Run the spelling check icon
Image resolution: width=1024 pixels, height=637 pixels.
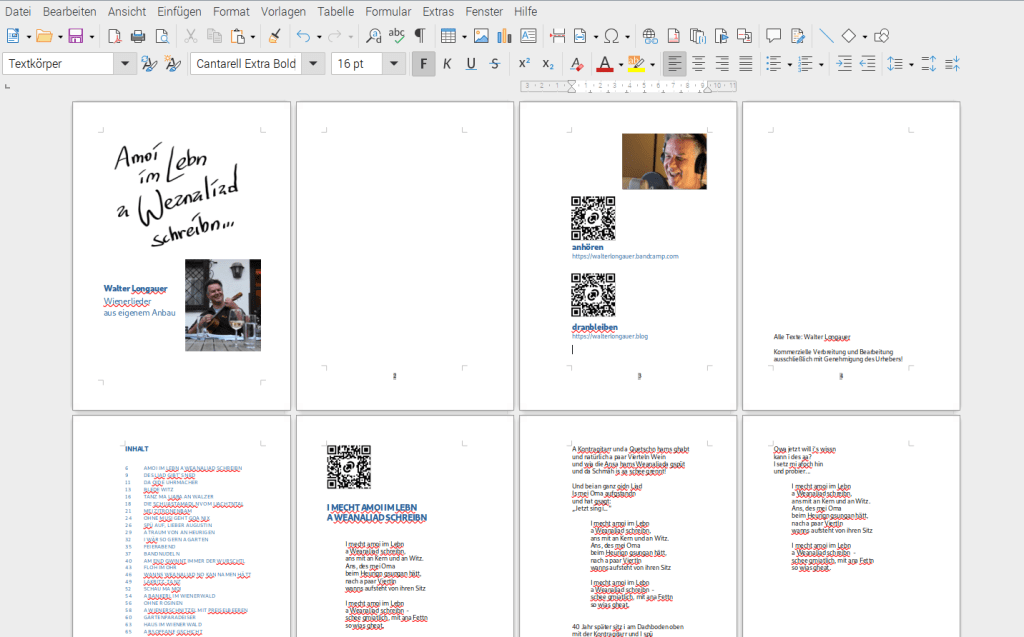396,36
